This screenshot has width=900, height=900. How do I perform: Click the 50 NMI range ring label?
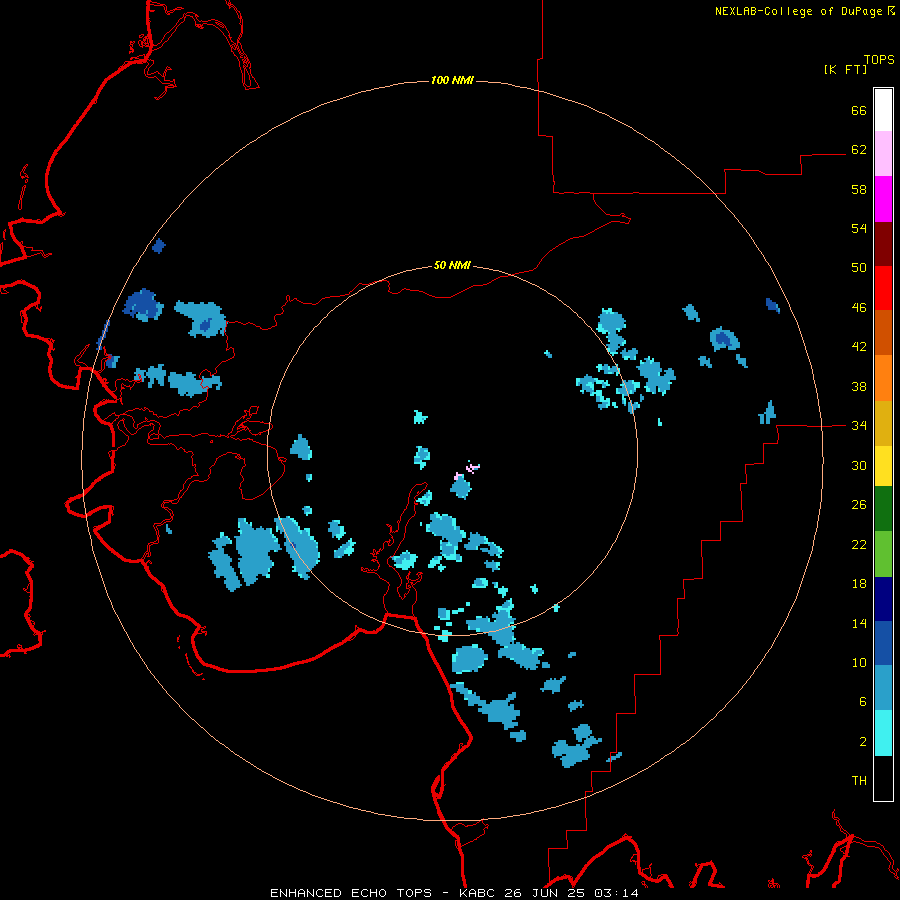pyautogui.click(x=452, y=265)
